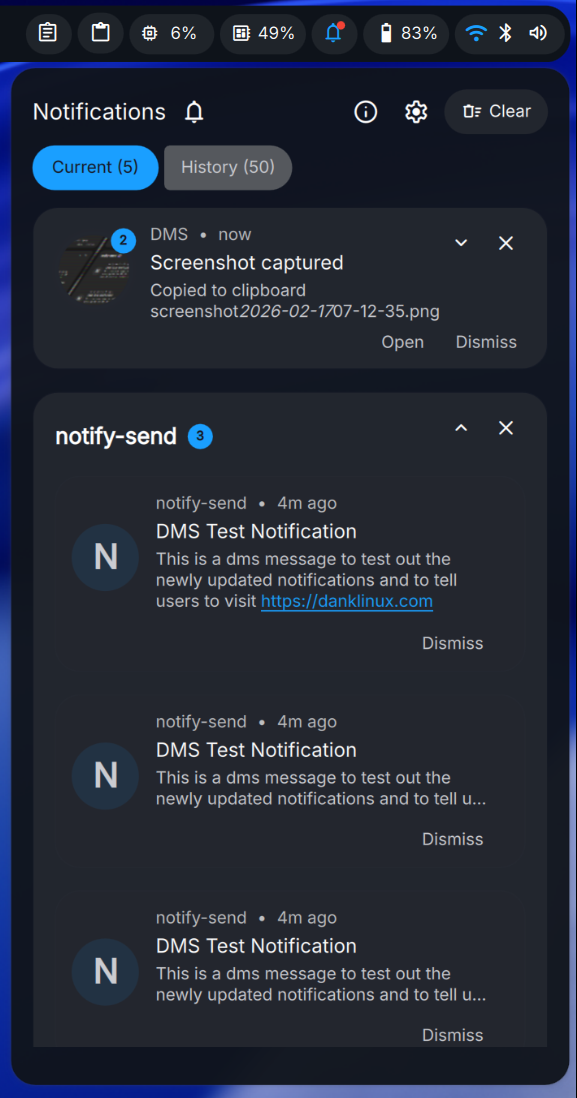Expand the DMS screenshot notification chevron
The image size is (577, 1098).
pos(461,242)
